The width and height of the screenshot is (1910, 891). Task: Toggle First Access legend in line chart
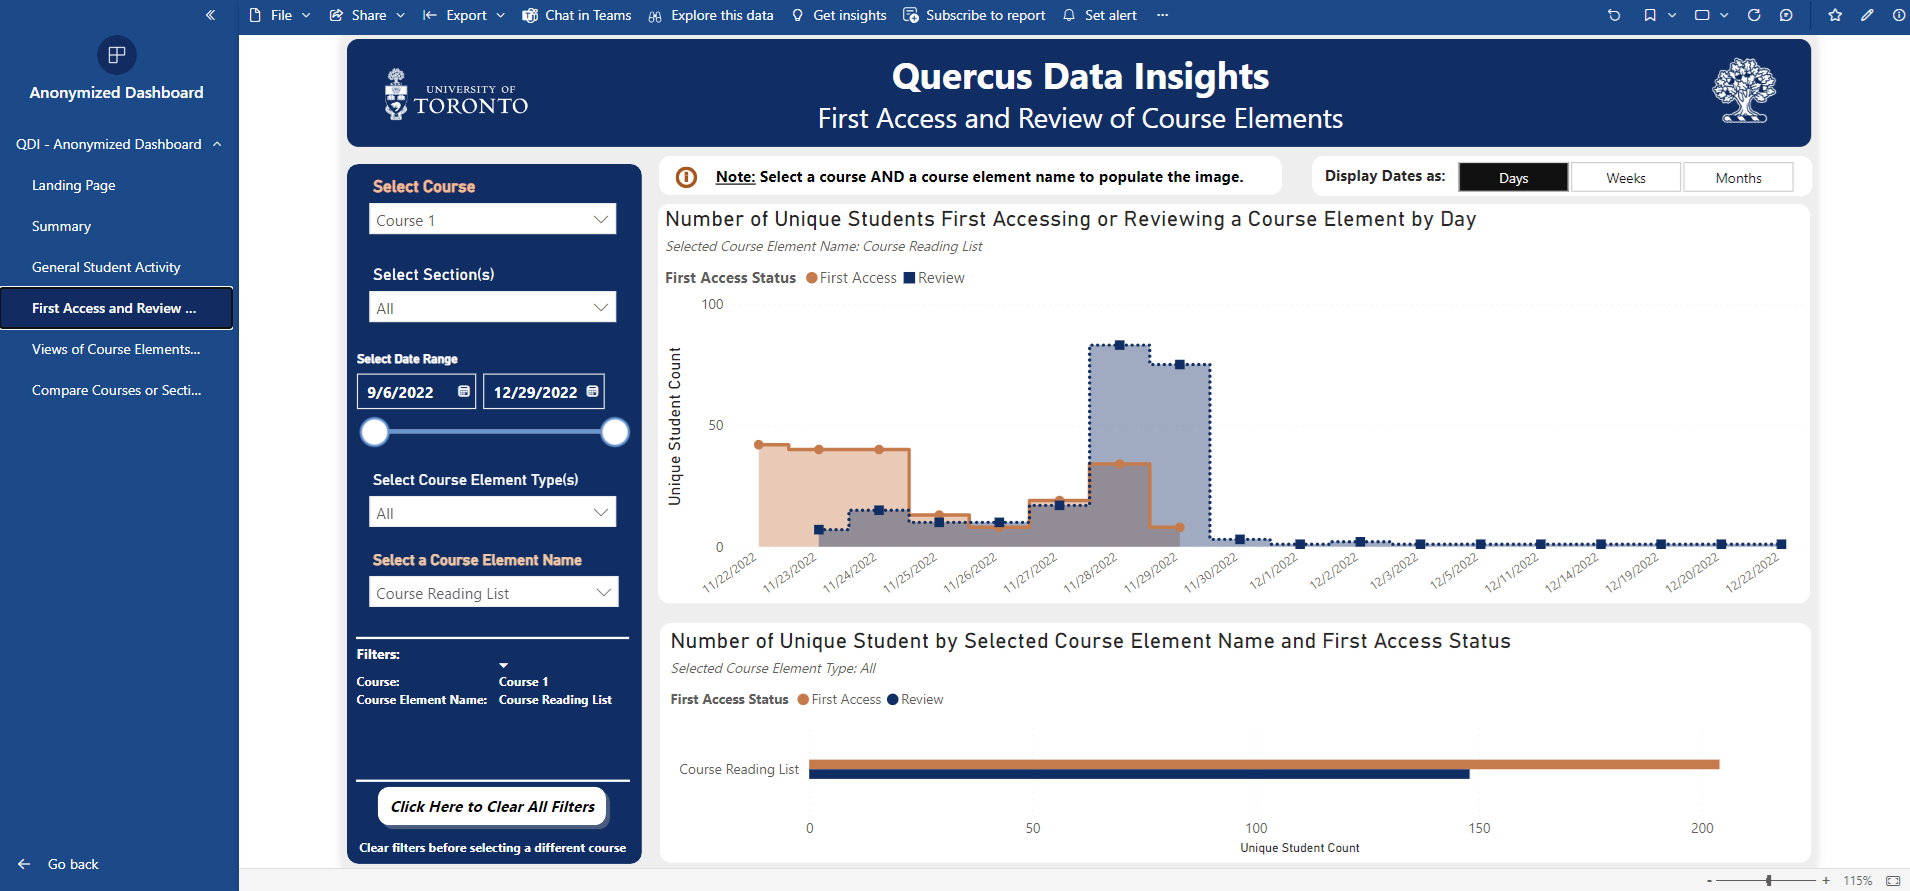pos(851,278)
